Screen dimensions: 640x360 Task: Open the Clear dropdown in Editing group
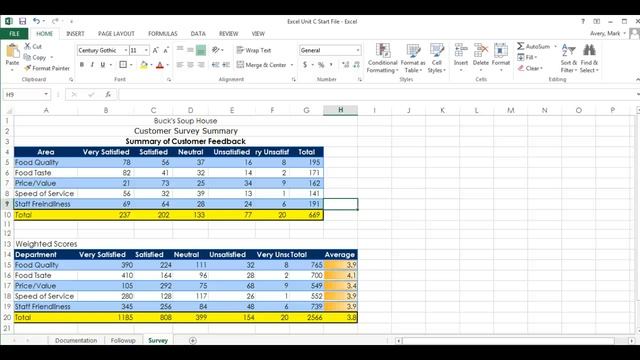pyautogui.click(x=530, y=68)
